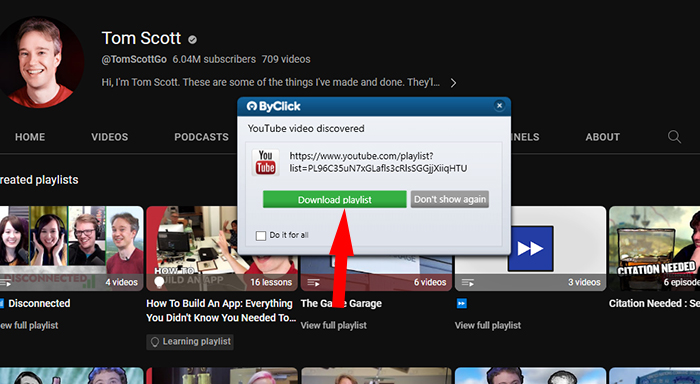The width and height of the screenshot is (700, 384).
Task: Switch to the PODCASTS tab
Action: point(201,137)
